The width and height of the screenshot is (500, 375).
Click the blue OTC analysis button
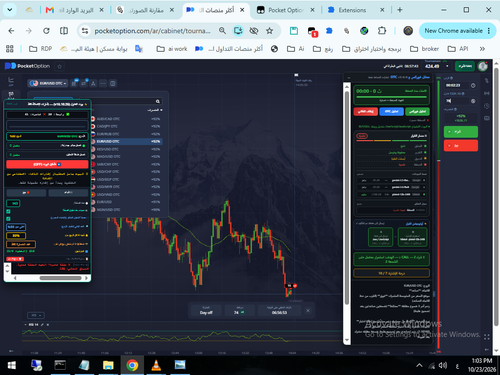391,111
